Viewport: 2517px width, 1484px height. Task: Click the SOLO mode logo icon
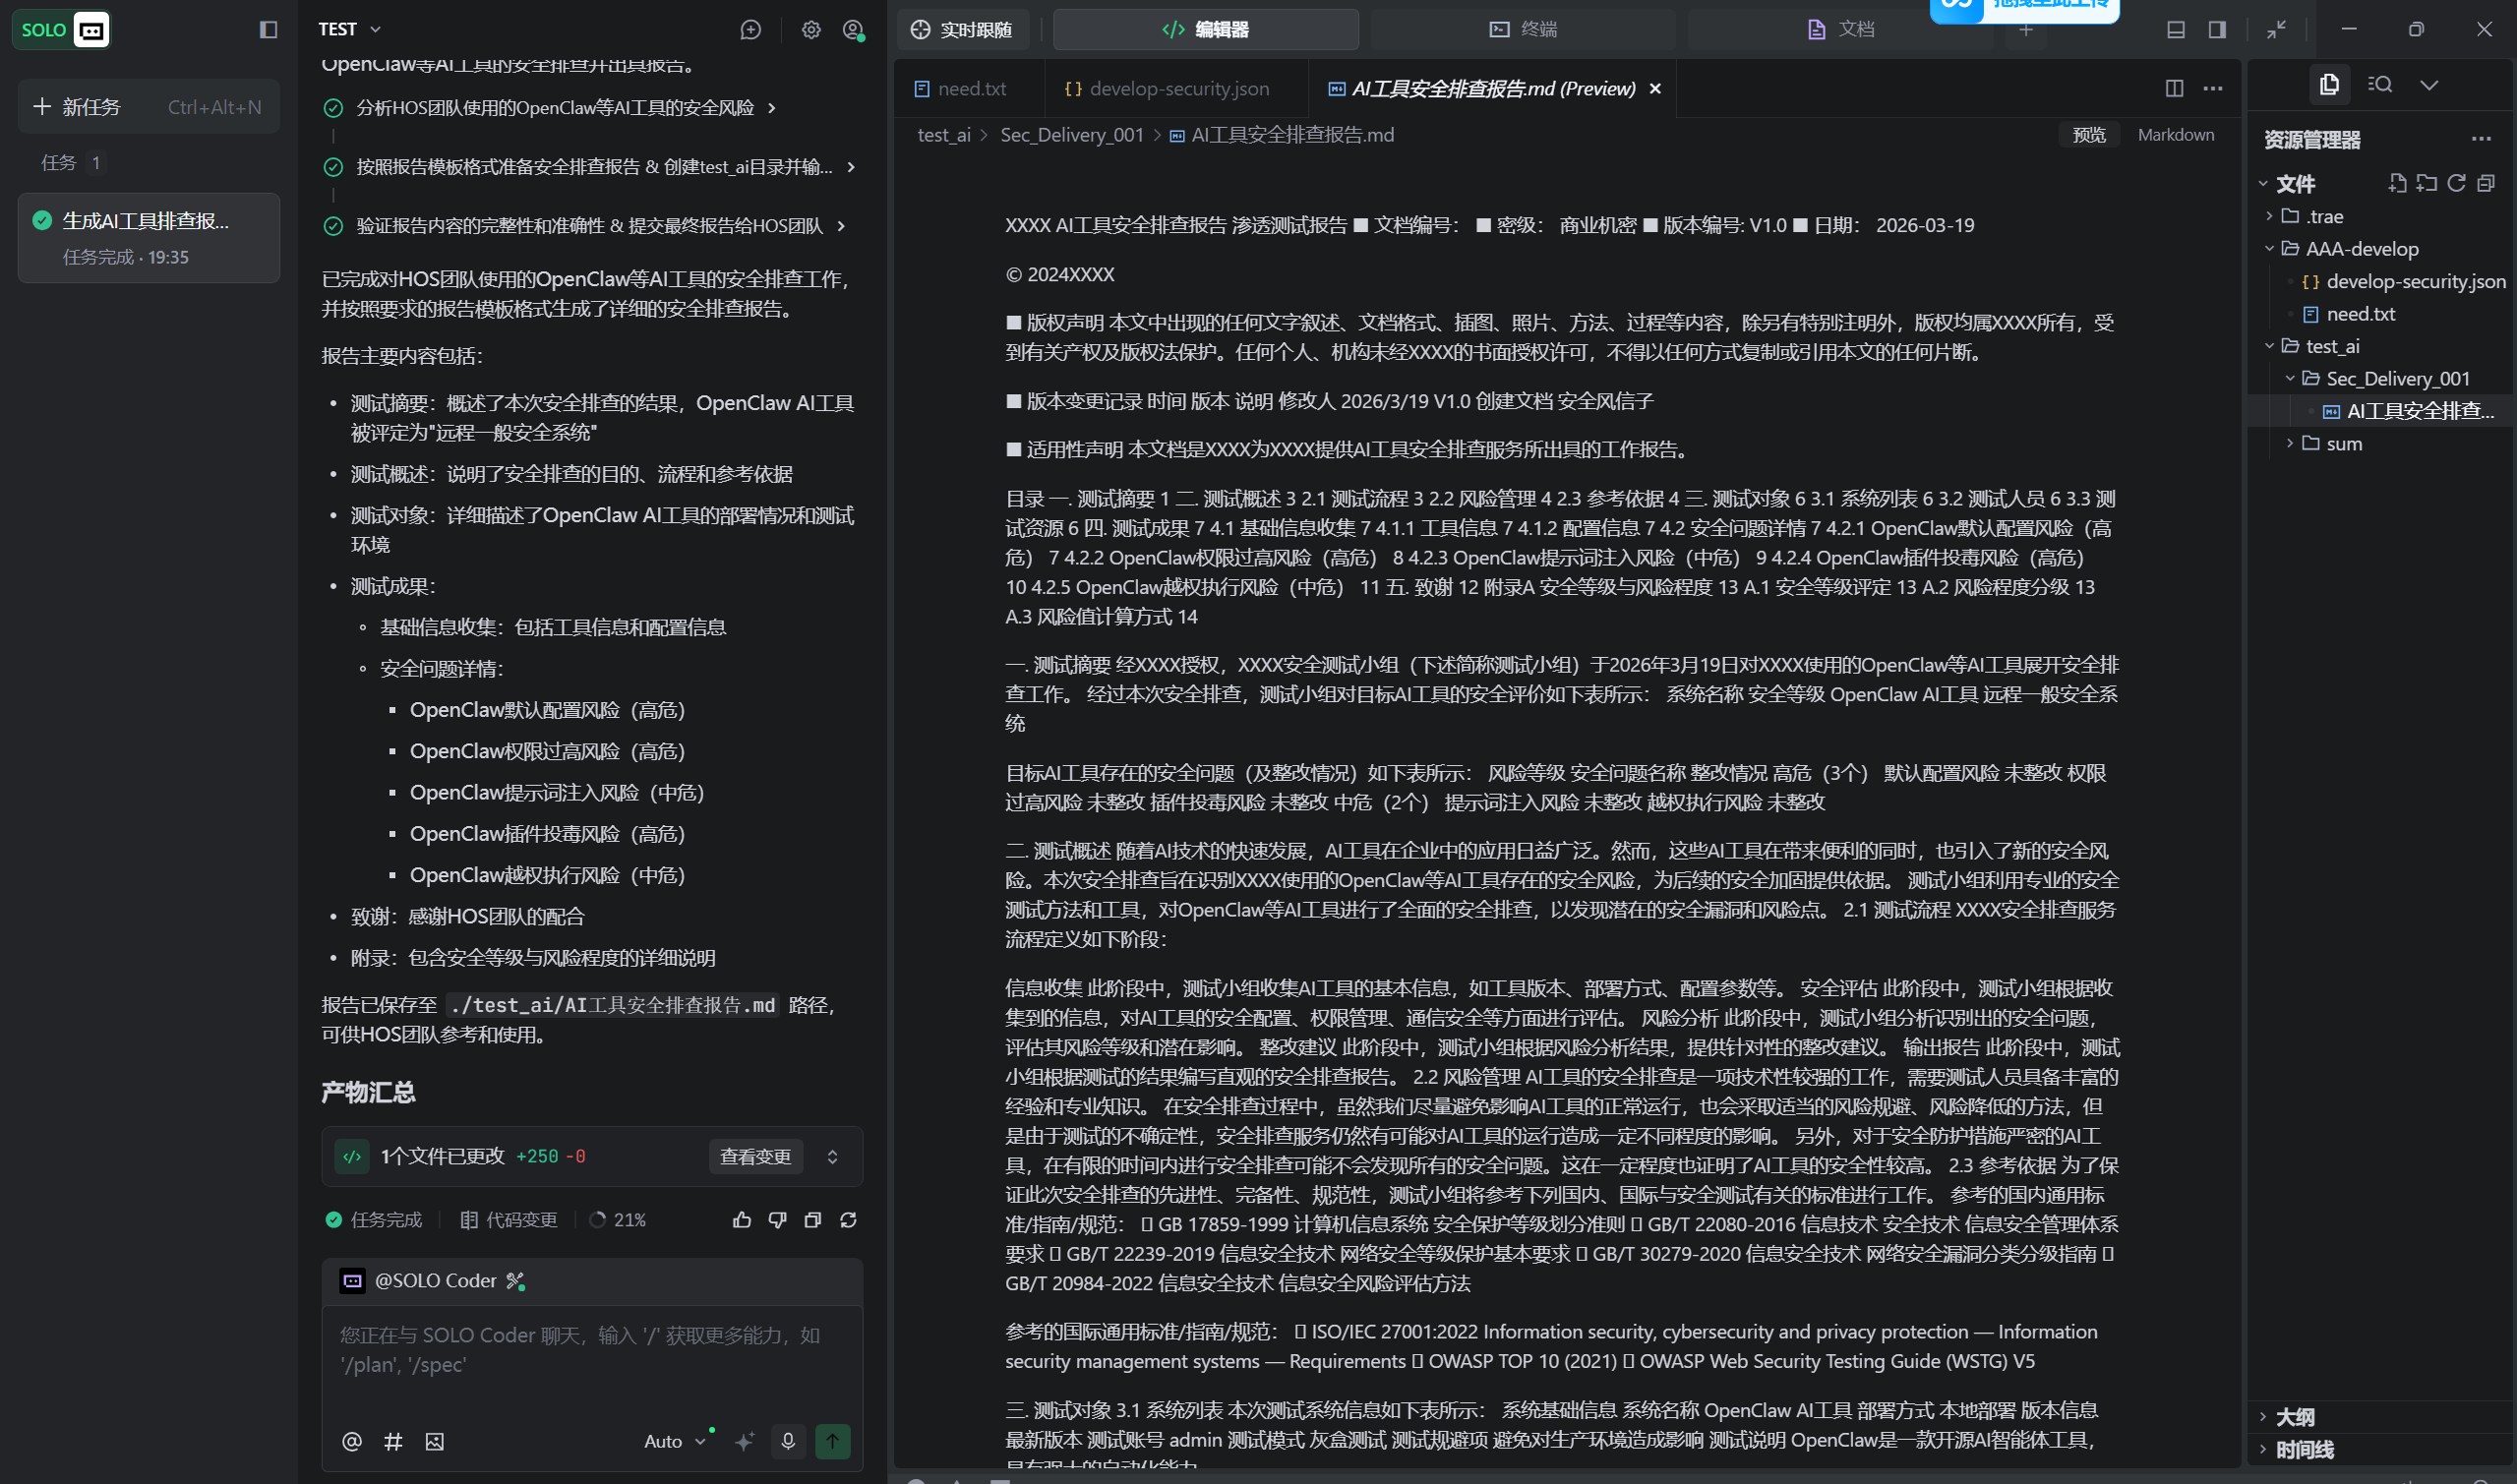coord(60,29)
